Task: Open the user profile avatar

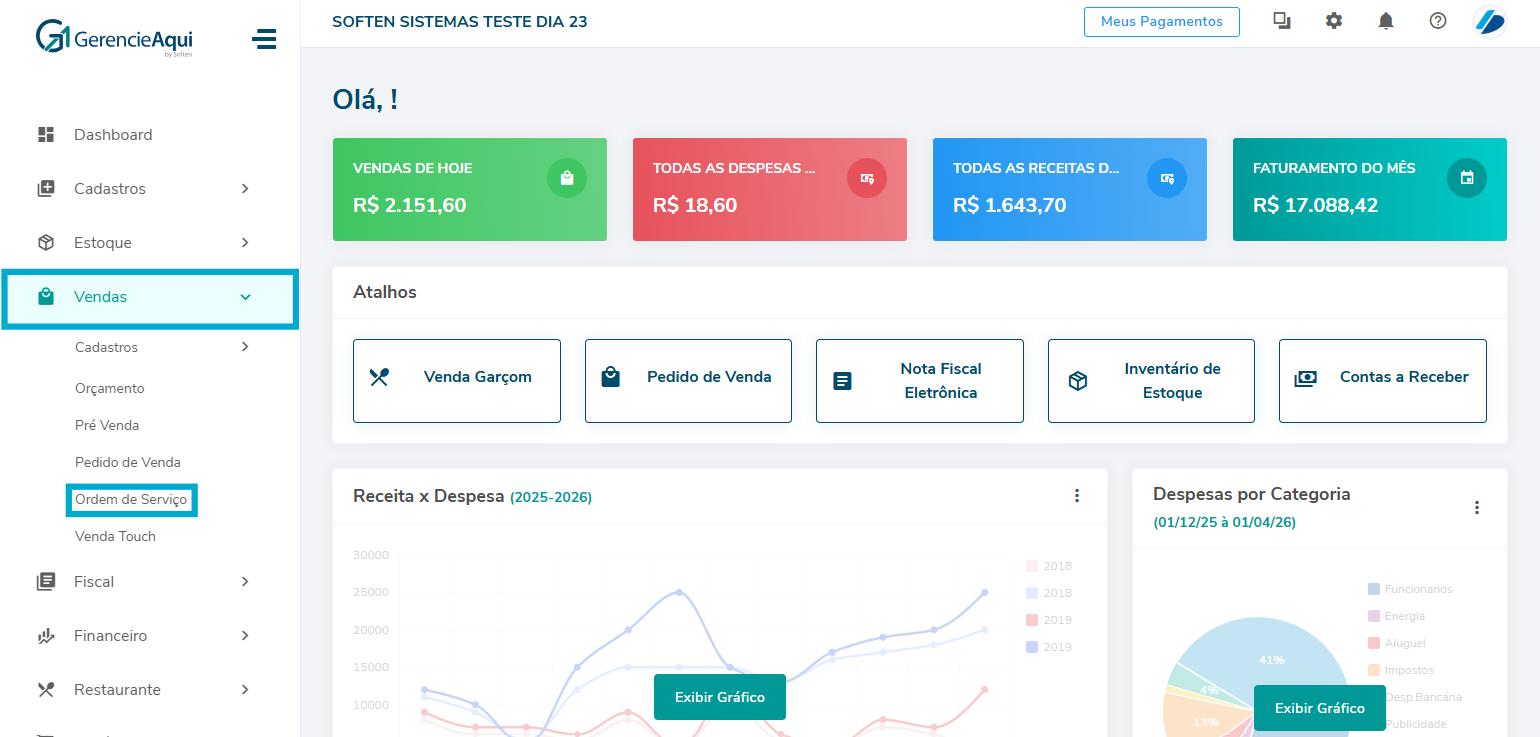Action: pyautogui.click(x=1490, y=21)
